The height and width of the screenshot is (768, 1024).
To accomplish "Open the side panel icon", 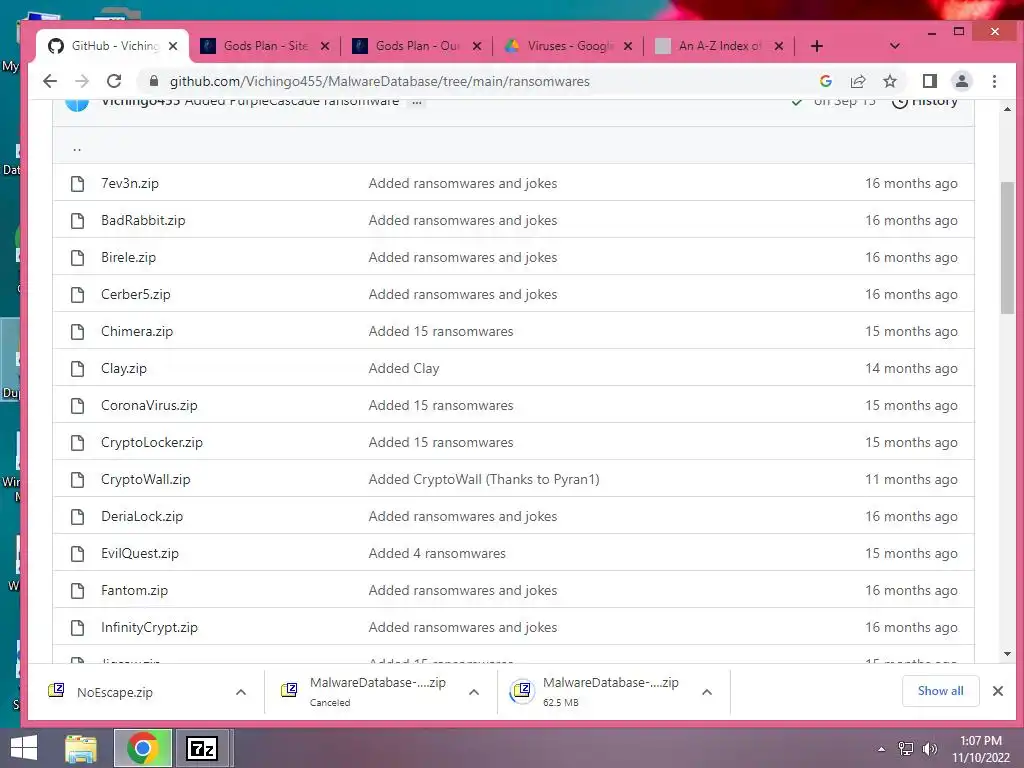I will coord(929,81).
